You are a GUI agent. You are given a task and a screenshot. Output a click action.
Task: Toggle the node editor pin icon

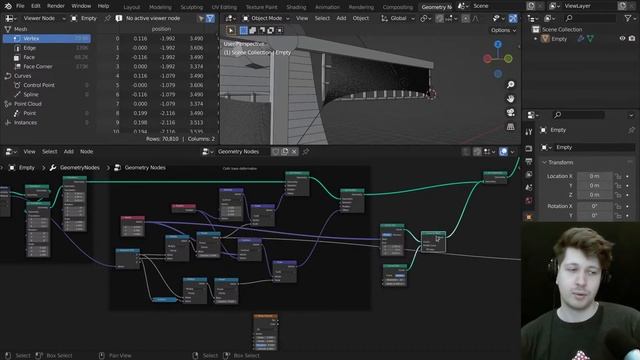coord(305,152)
